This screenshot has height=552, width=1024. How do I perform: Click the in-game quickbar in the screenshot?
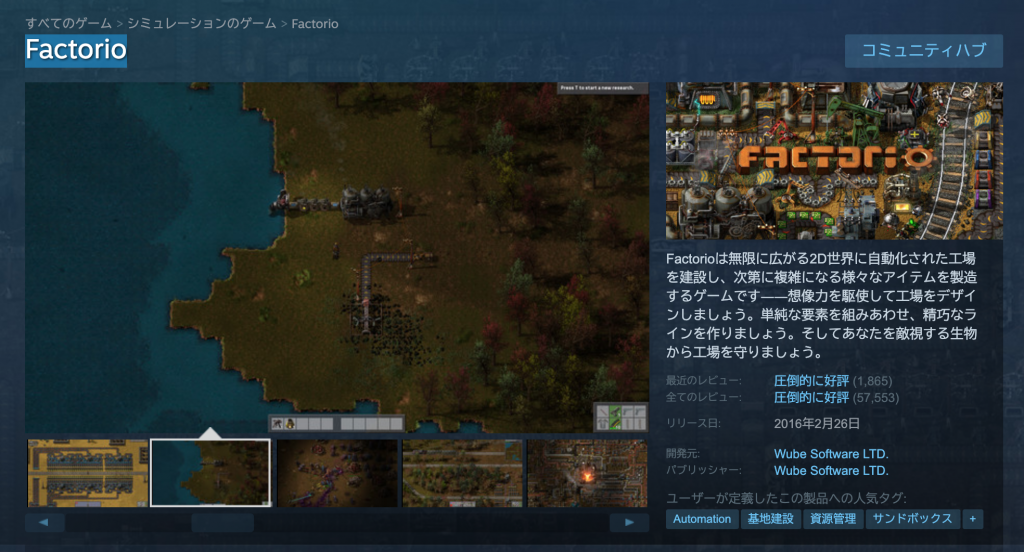point(336,424)
